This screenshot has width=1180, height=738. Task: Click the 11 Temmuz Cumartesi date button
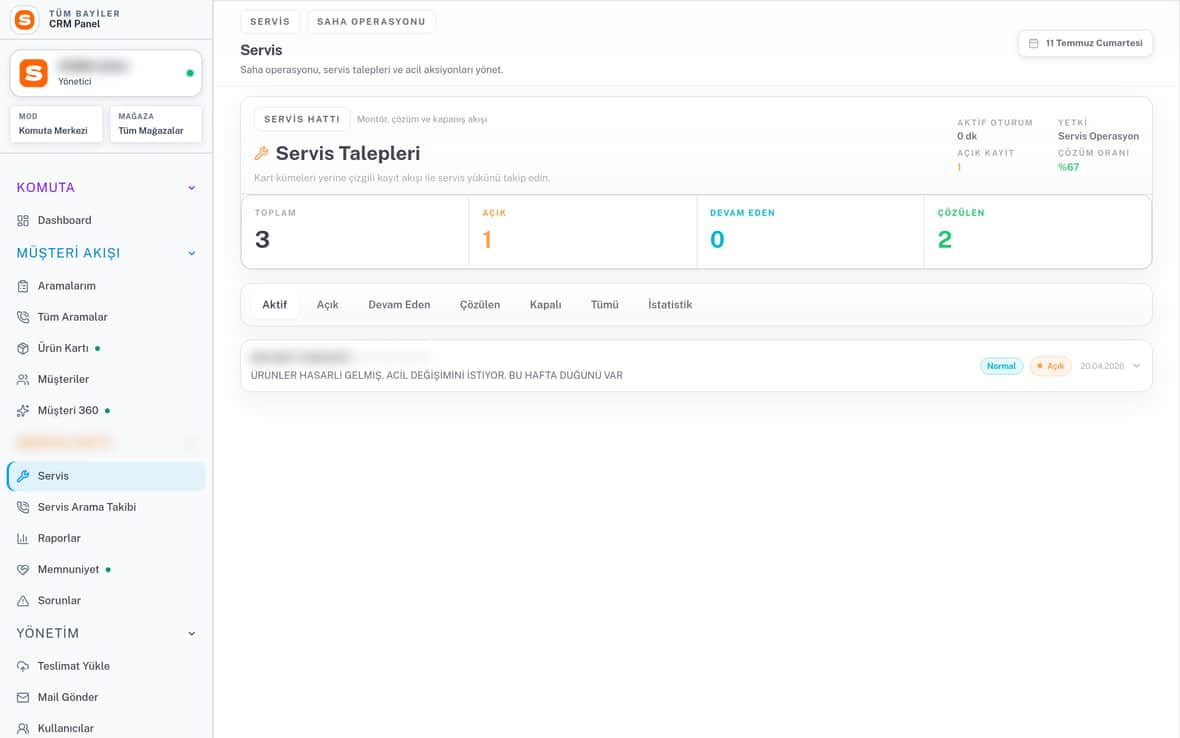point(1086,43)
